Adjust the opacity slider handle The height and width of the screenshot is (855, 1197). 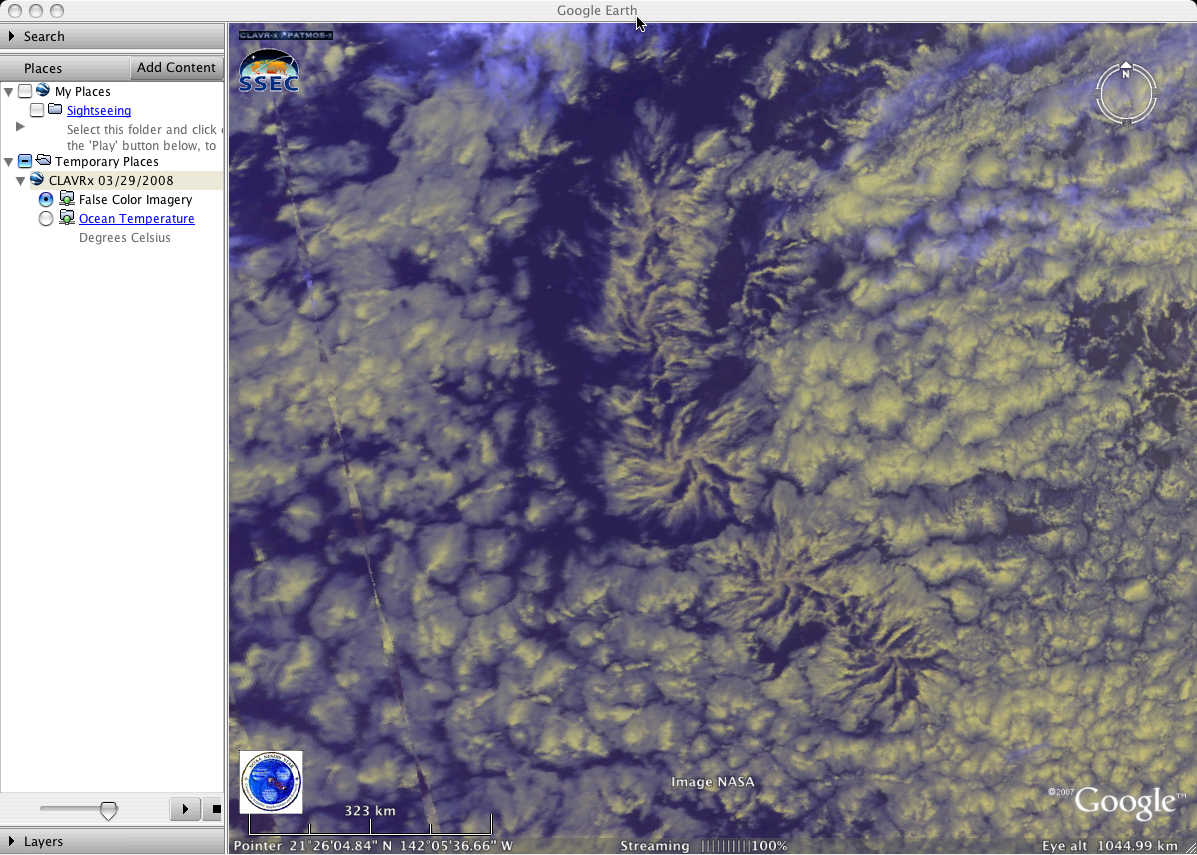click(x=109, y=810)
